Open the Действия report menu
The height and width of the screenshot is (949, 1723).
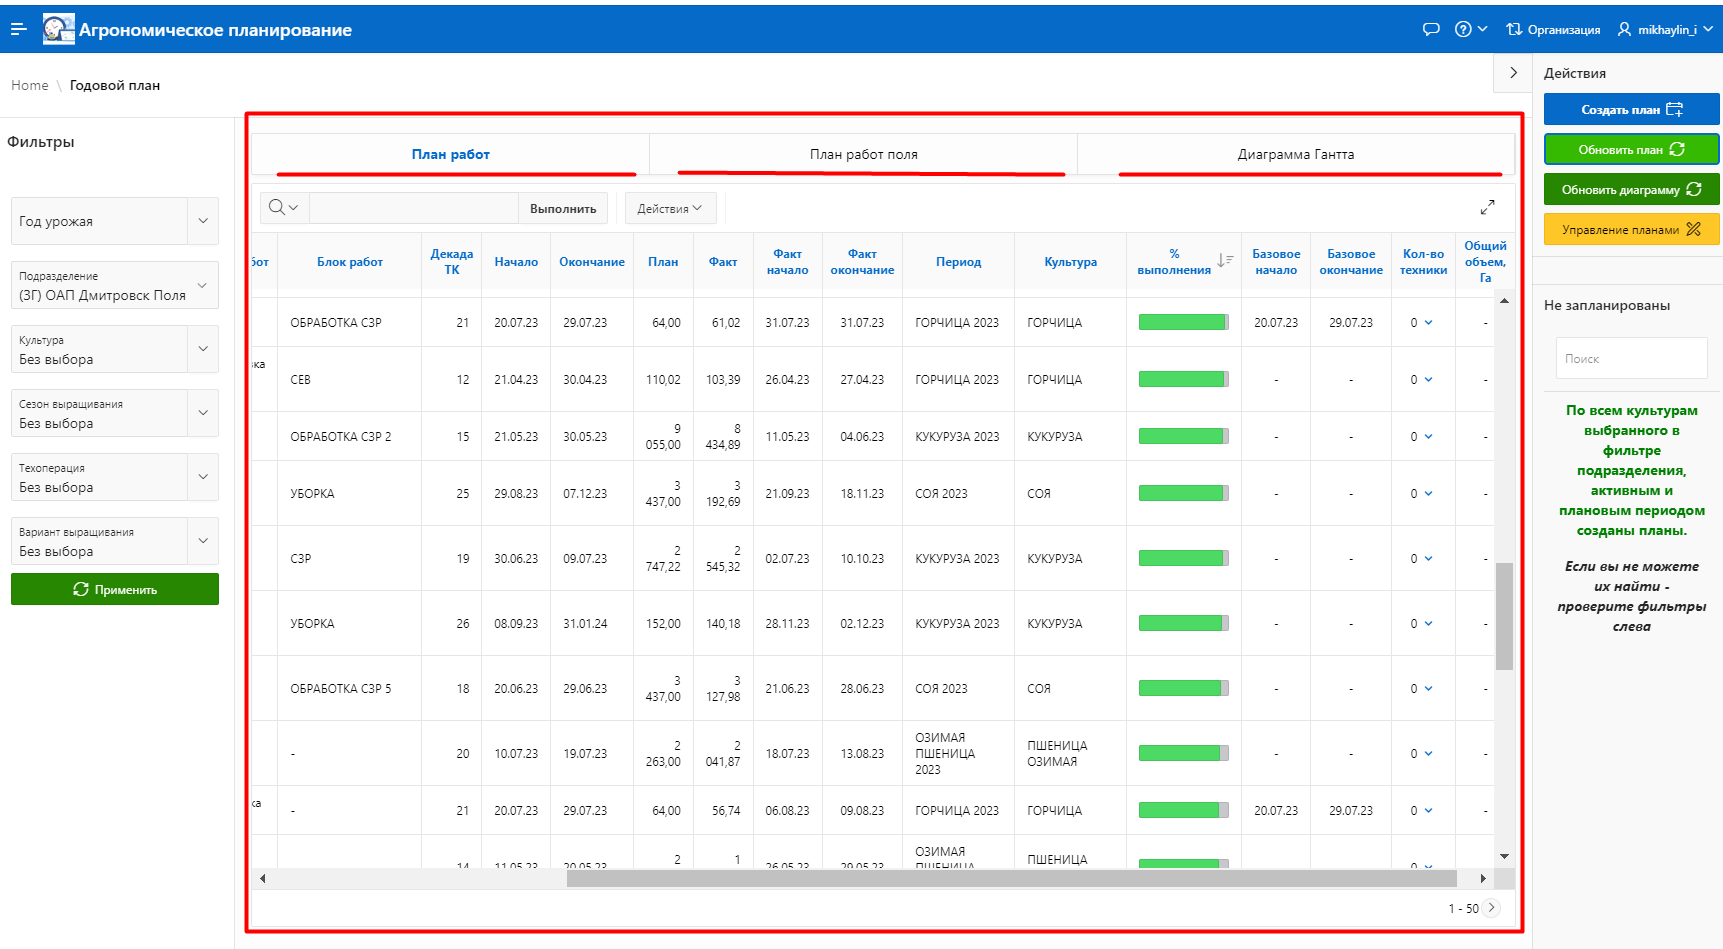click(669, 208)
